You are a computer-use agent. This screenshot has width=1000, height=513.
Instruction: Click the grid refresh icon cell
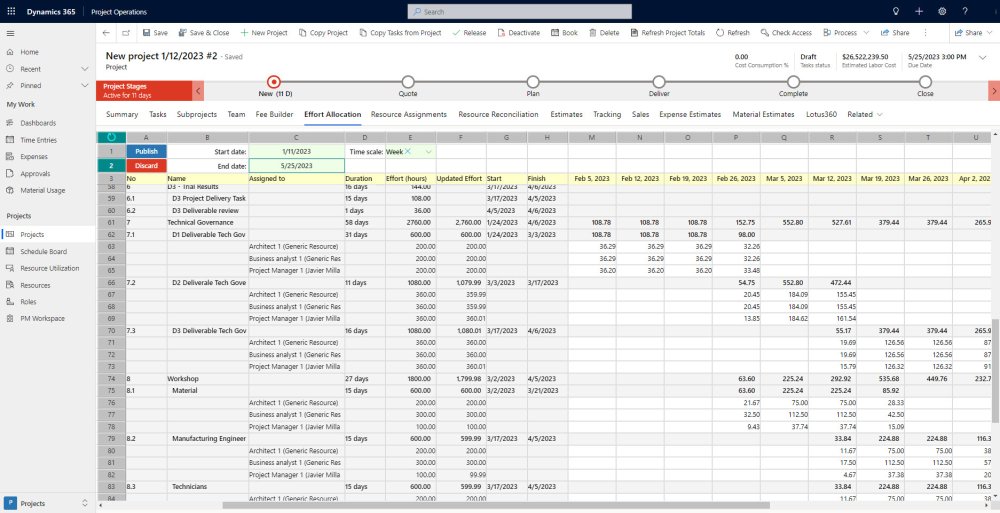112,137
